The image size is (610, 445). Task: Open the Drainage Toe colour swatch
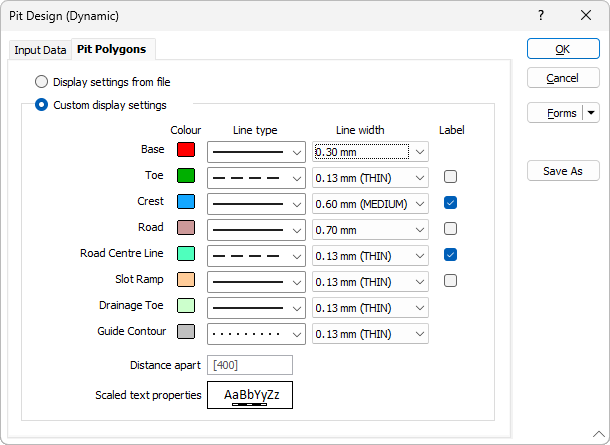(185, 306)
